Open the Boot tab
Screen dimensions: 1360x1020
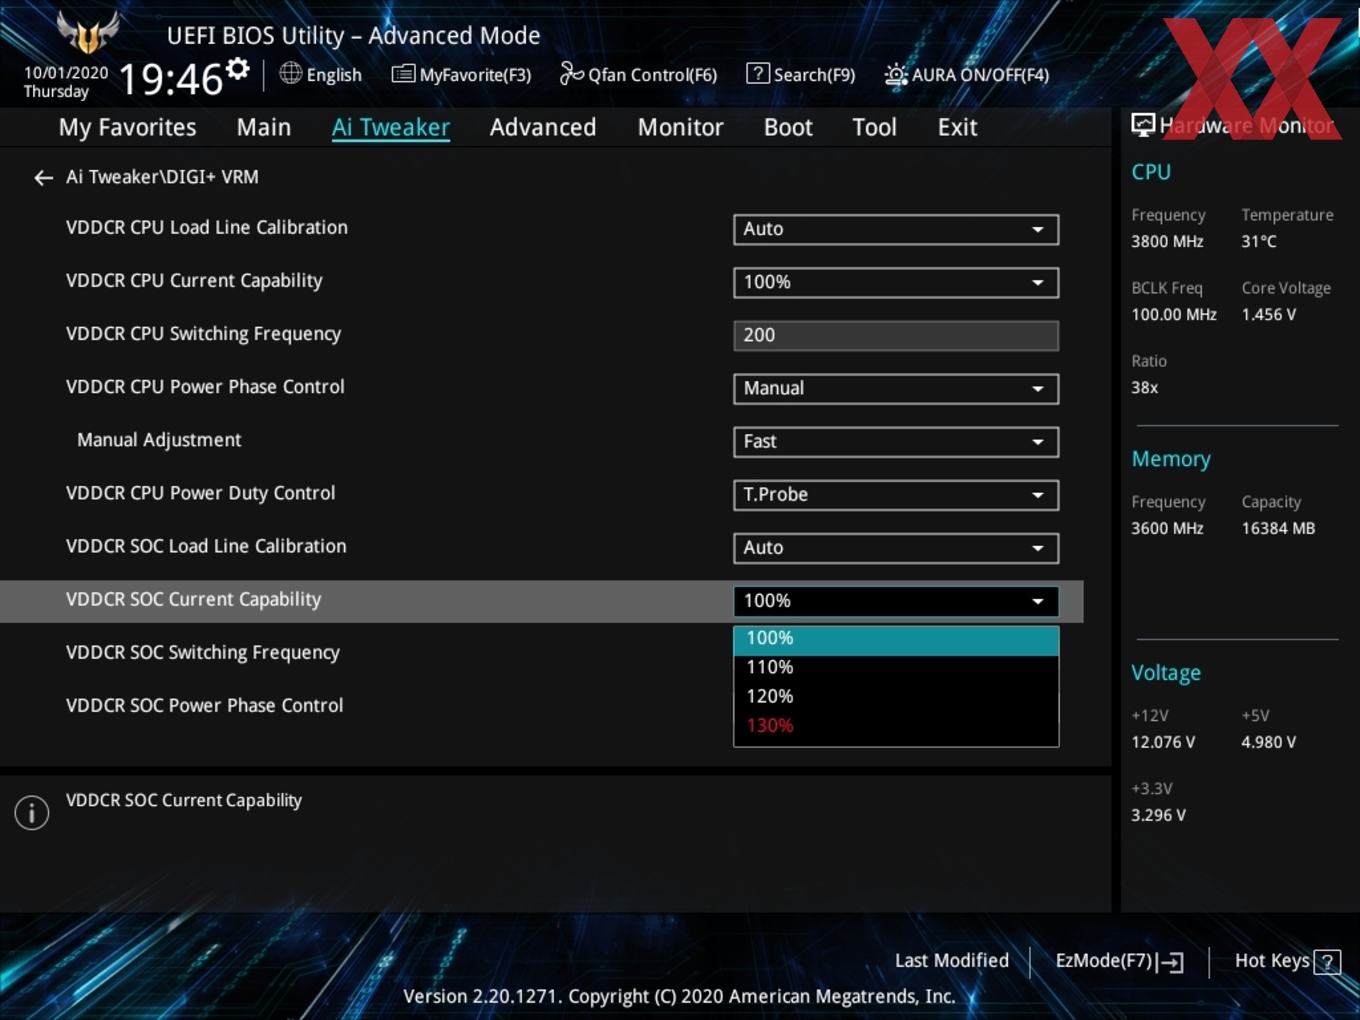788,127
